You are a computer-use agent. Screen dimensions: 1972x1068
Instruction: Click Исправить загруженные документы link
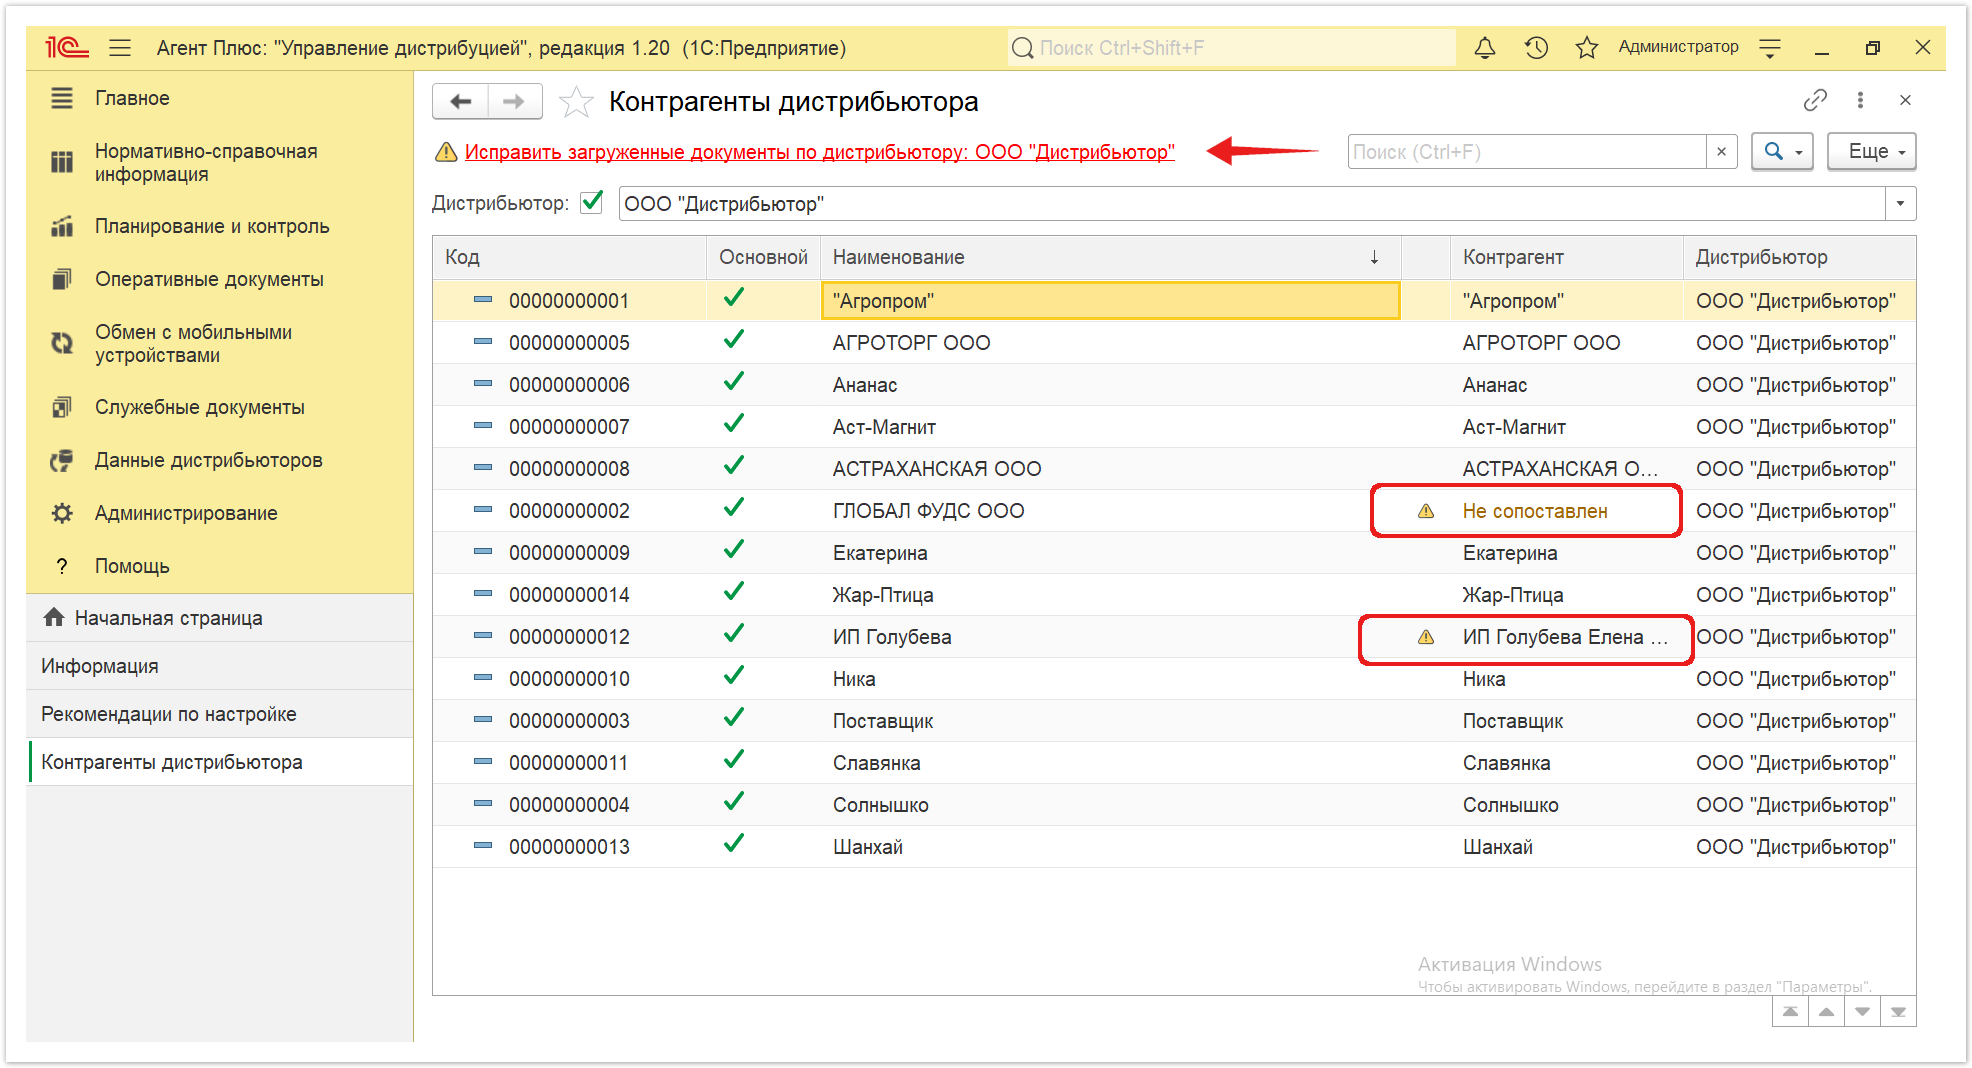click(x=819, y=152)
